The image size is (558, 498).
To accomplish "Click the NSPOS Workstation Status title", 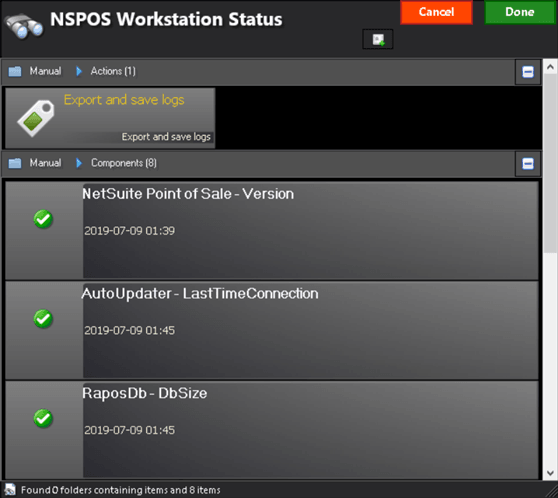I will [166, 20].
